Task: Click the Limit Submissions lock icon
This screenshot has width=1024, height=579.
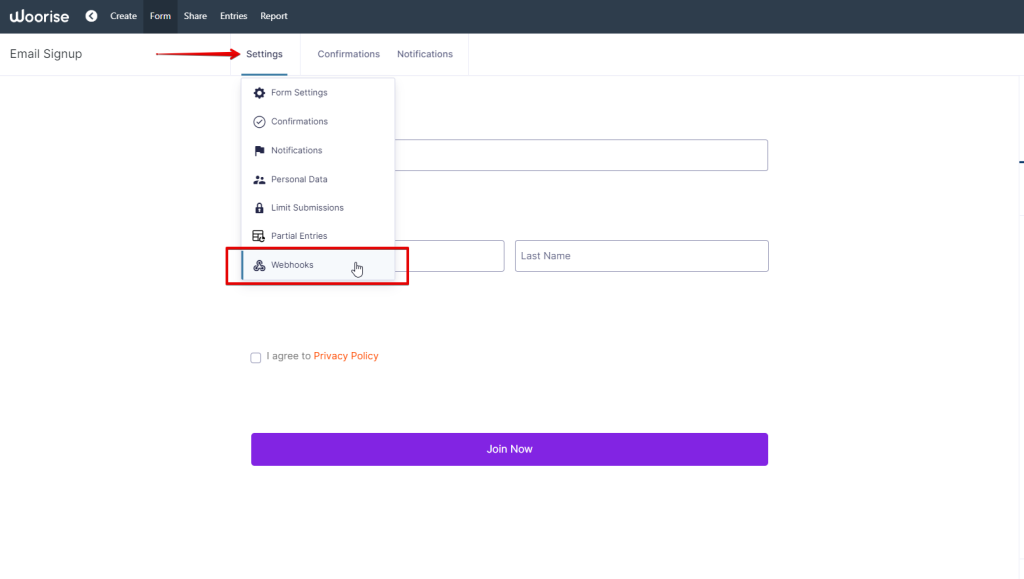Action: pos(259,208)
